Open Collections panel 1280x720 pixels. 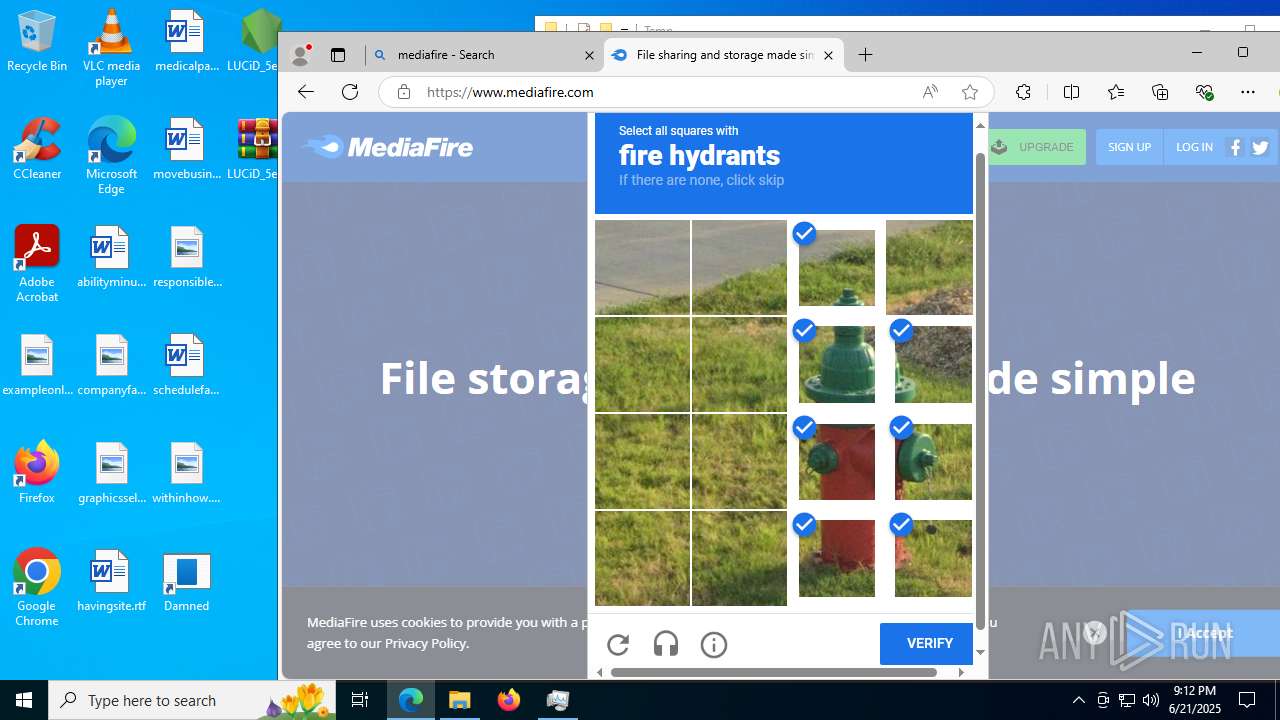tap(1160, 92)
